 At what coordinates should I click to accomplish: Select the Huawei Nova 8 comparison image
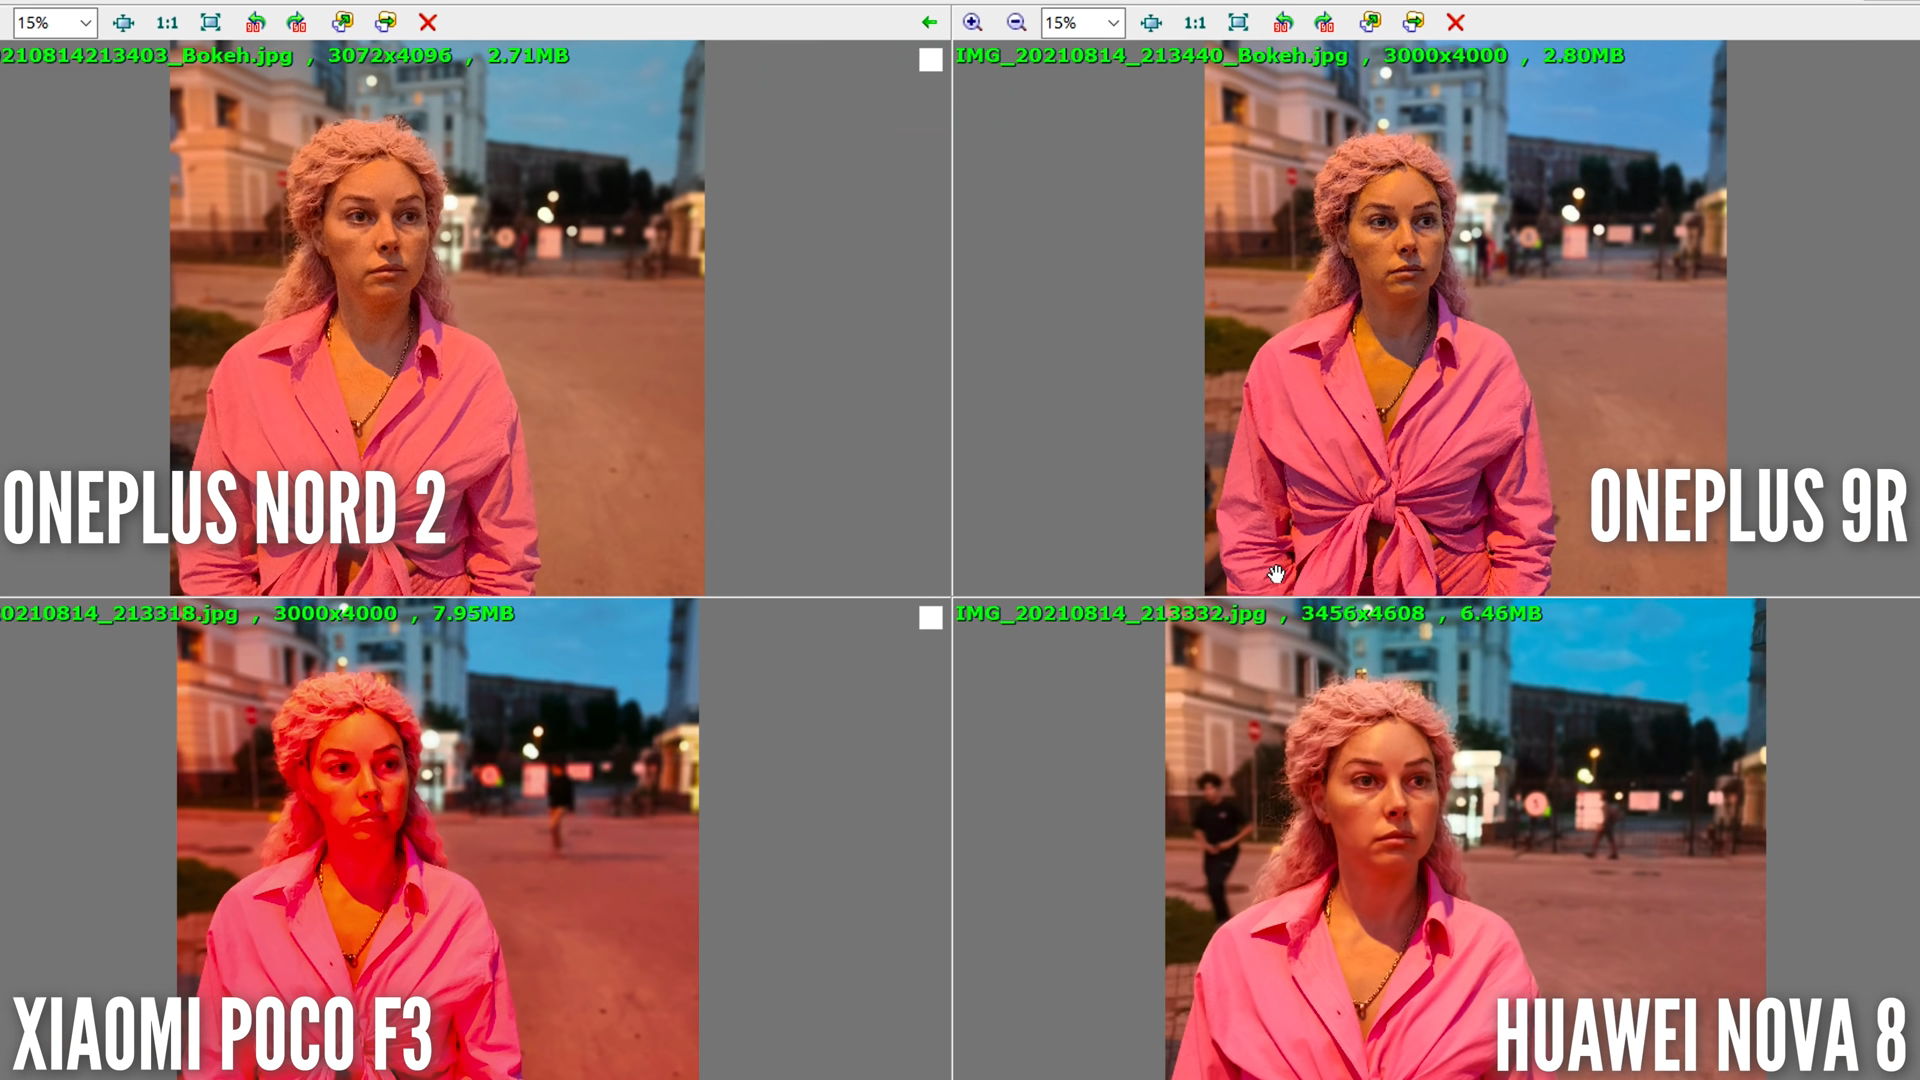(x=1464, y=840)
